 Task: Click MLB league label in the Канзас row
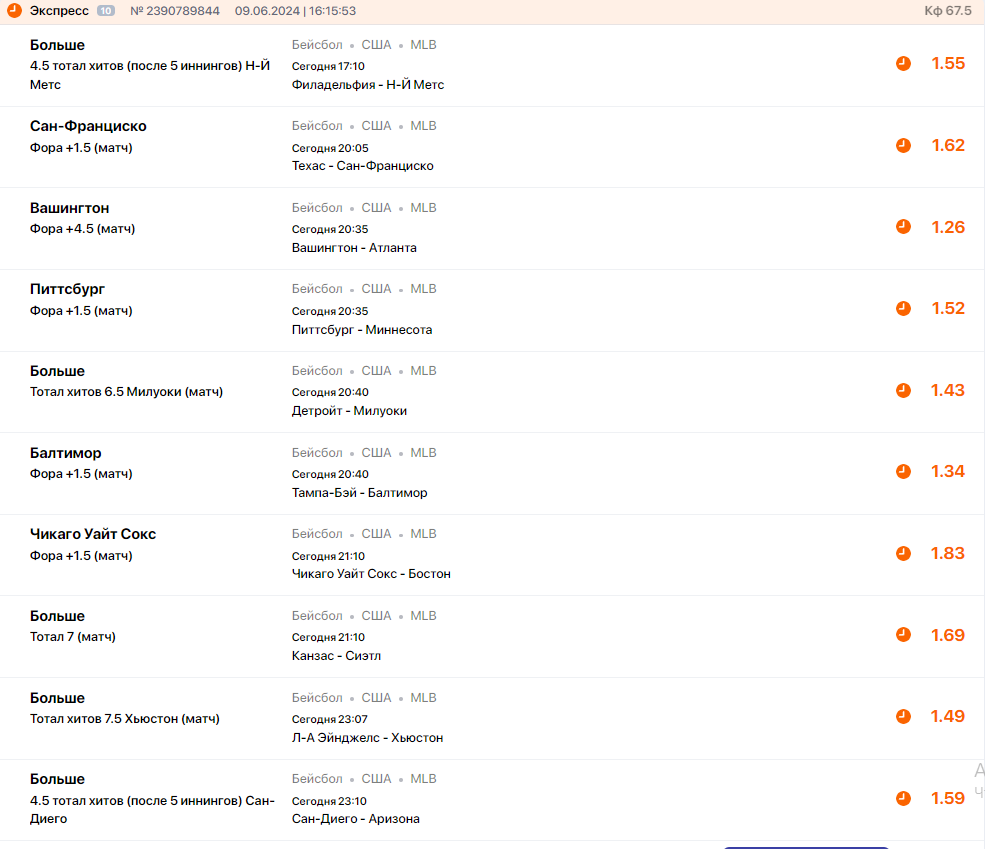click(x=423, y=616)
